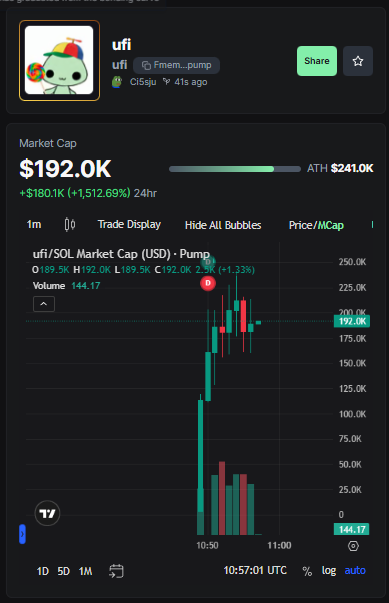Copy the Fmem...pump contract address

[176, 65]
